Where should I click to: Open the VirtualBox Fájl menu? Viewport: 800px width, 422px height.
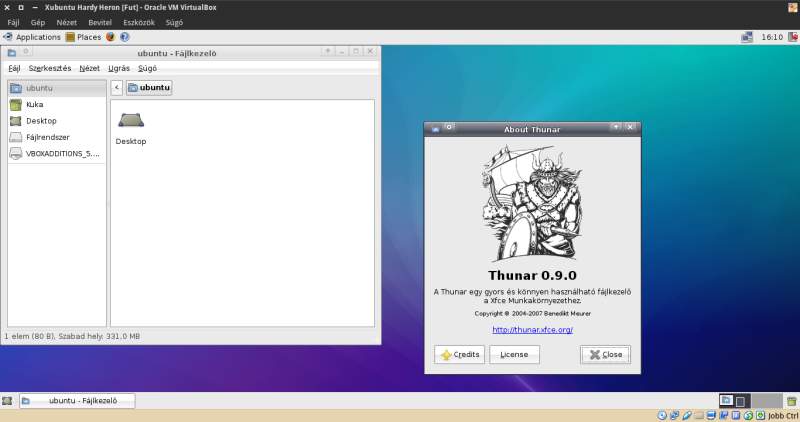13,22
